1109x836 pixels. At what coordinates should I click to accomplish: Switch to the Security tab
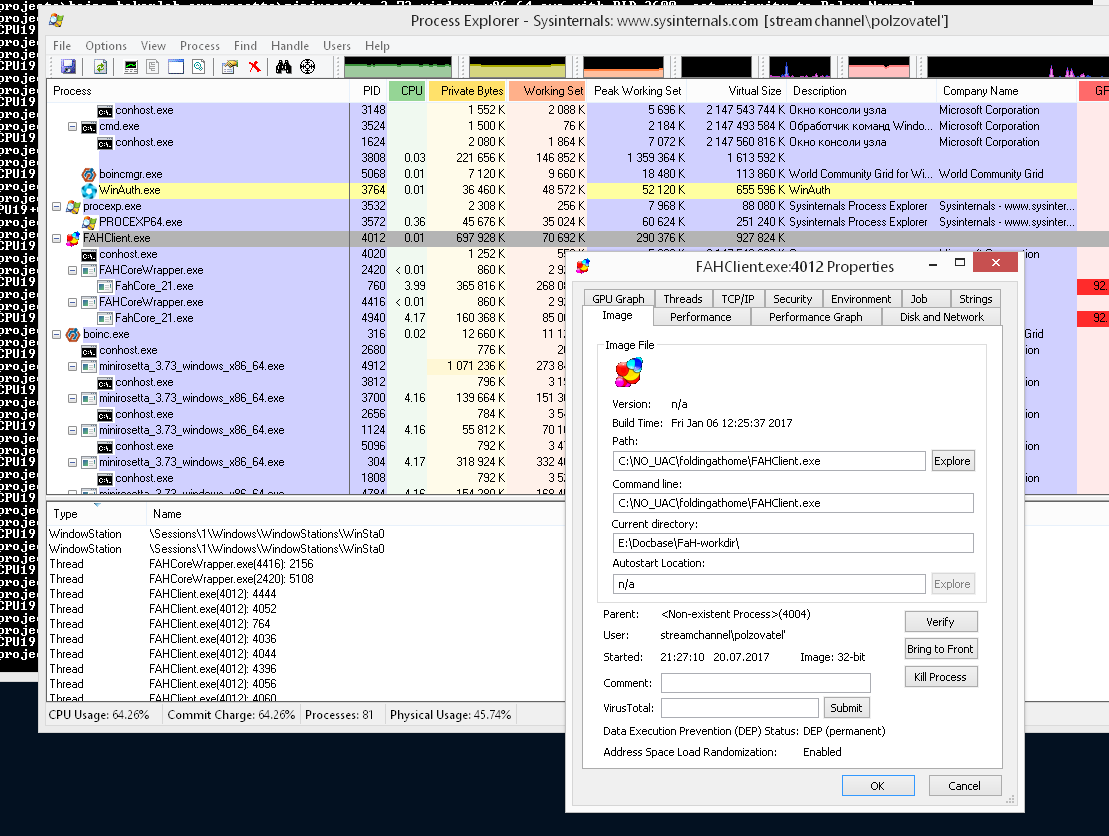tap(792, 298)
